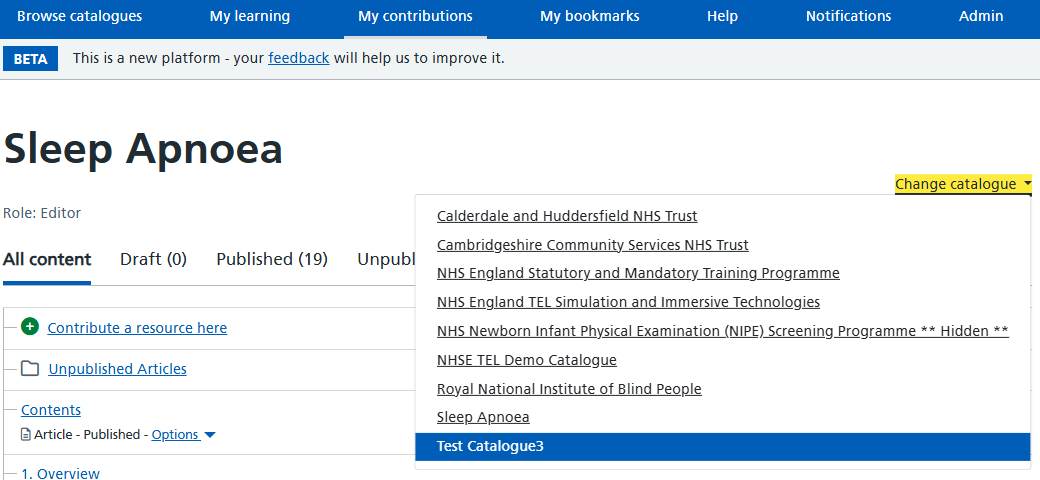Click the green plus contribute icon

pos(30,327)
